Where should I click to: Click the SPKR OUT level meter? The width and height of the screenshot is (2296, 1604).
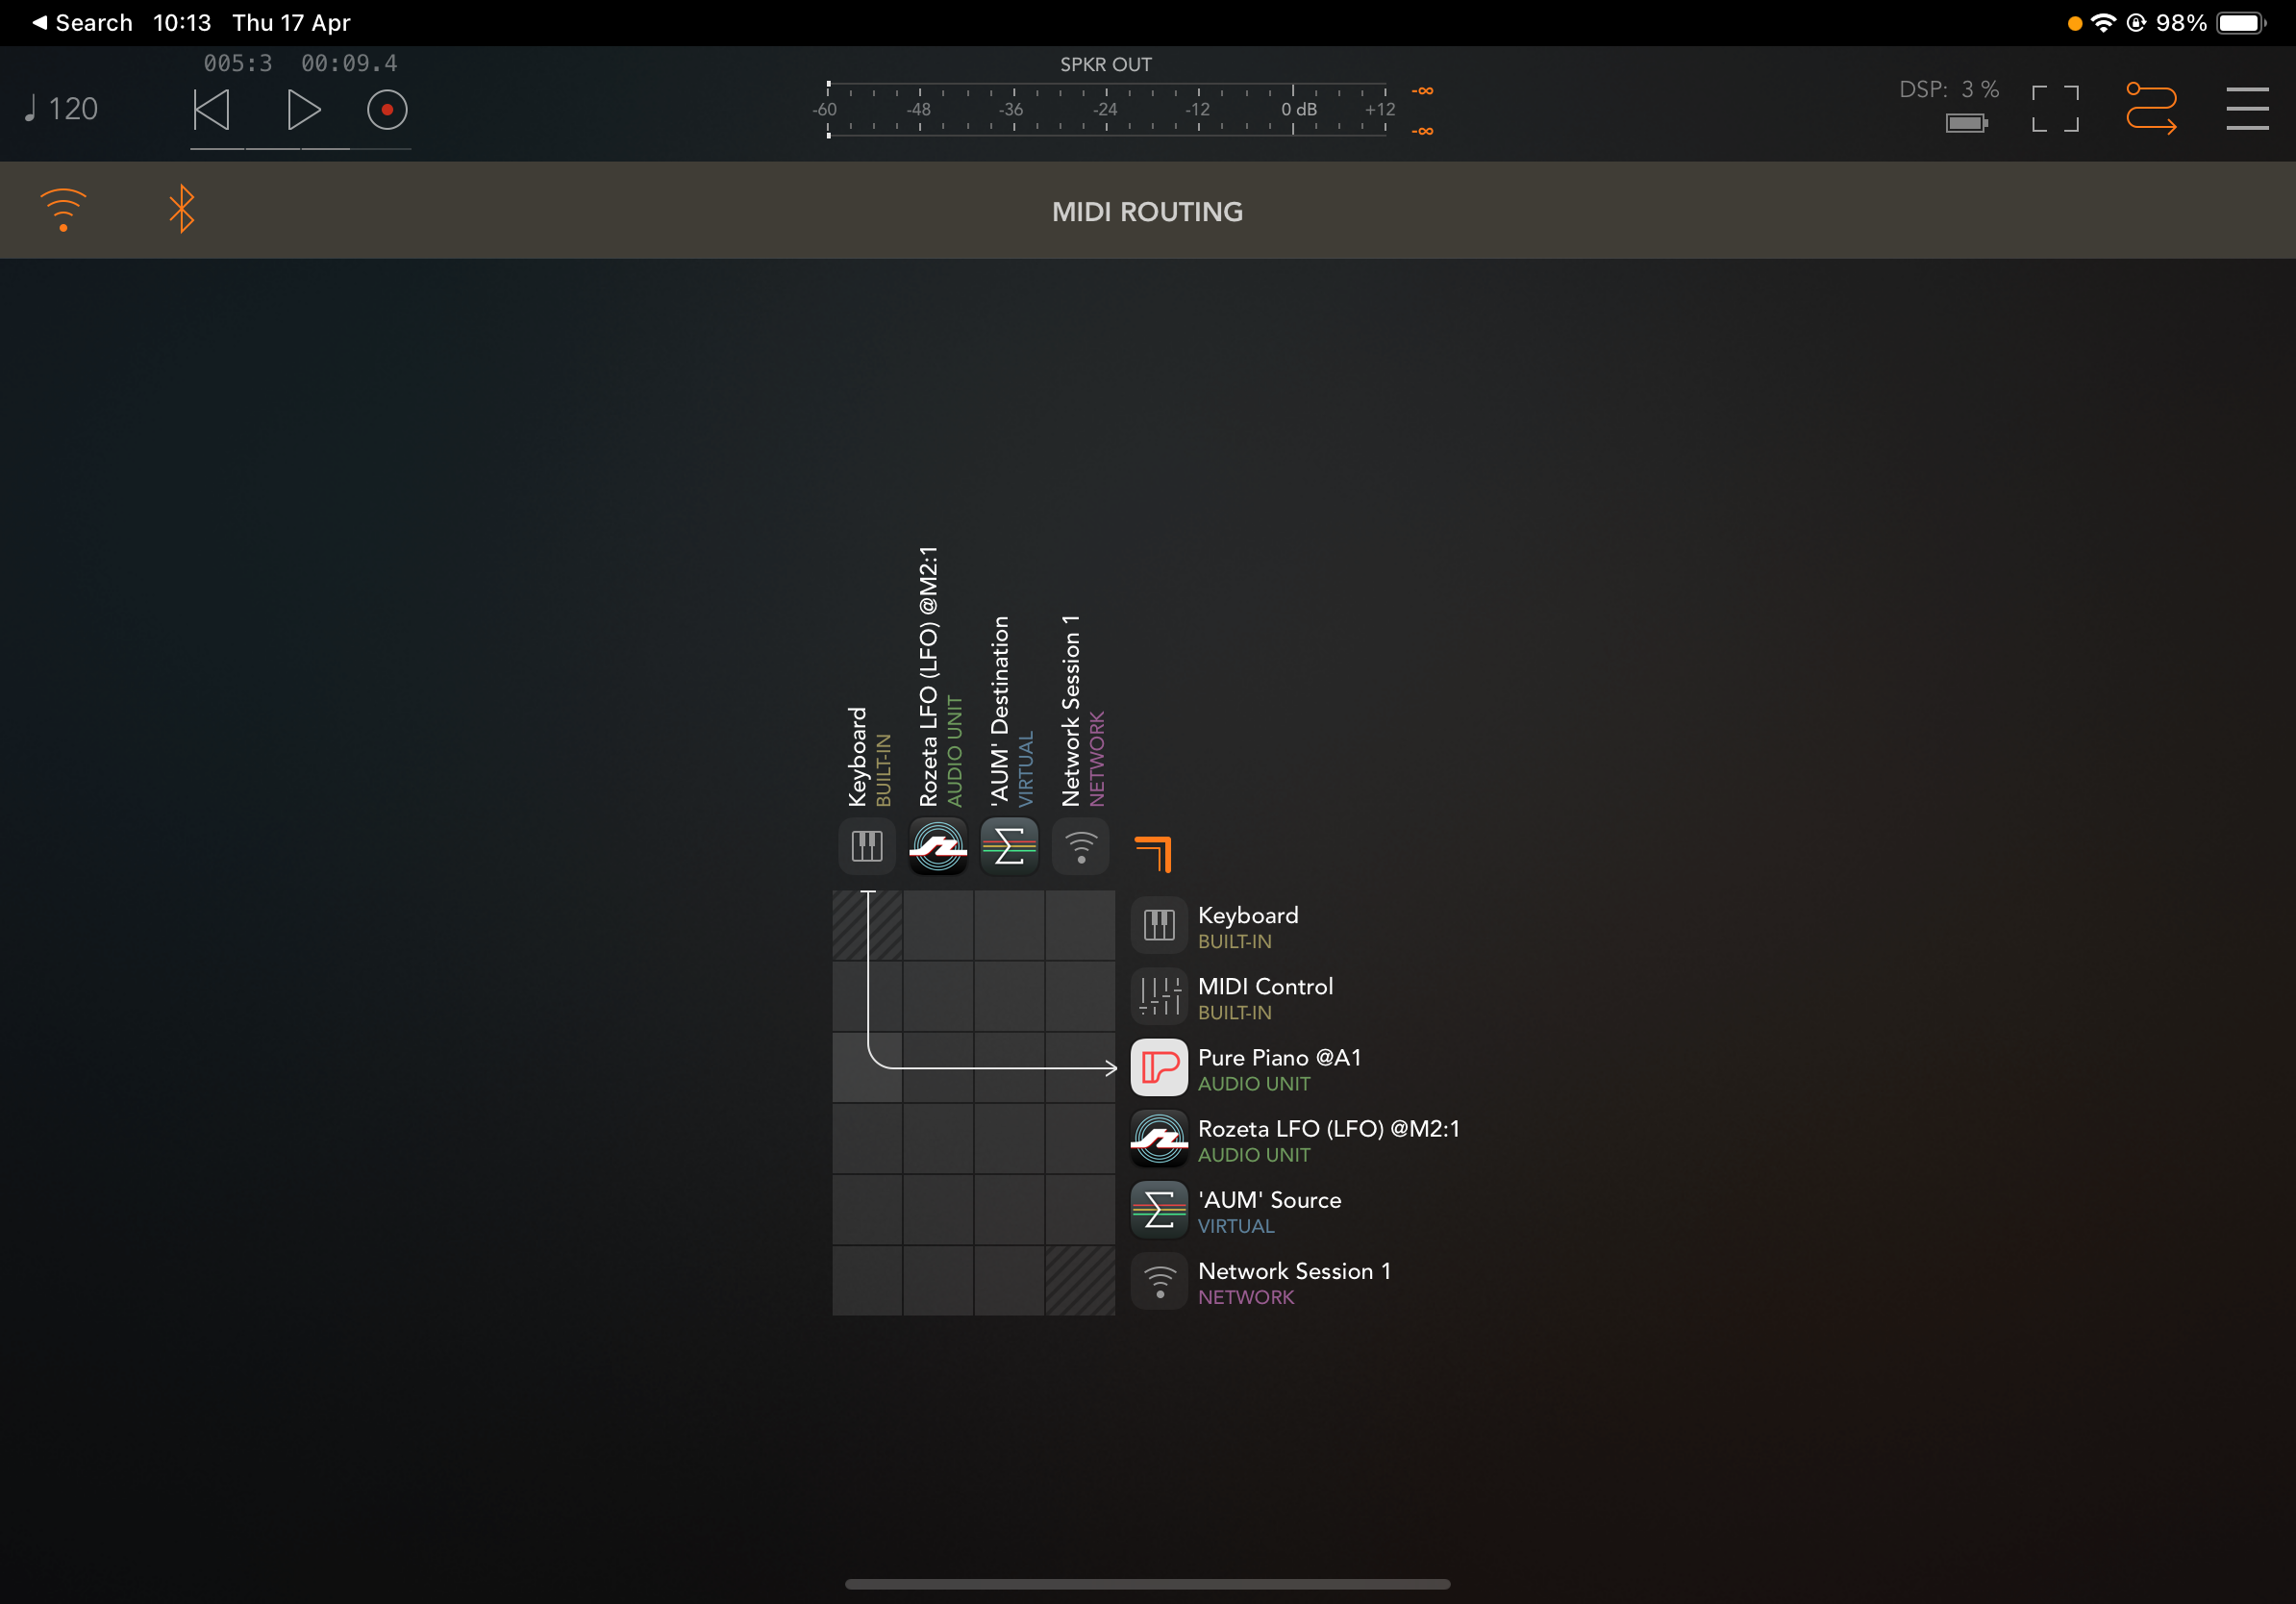pyautogui.click(x=1106, y=110)
